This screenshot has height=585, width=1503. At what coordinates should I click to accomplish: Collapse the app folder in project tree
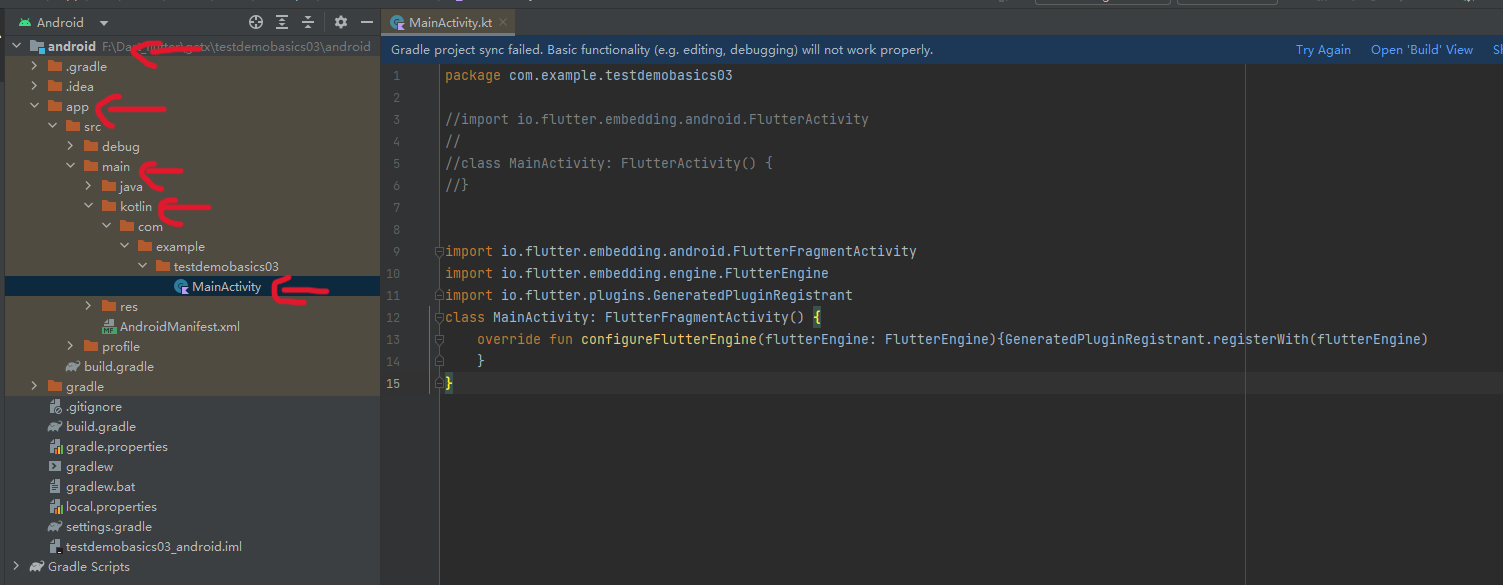35,106
